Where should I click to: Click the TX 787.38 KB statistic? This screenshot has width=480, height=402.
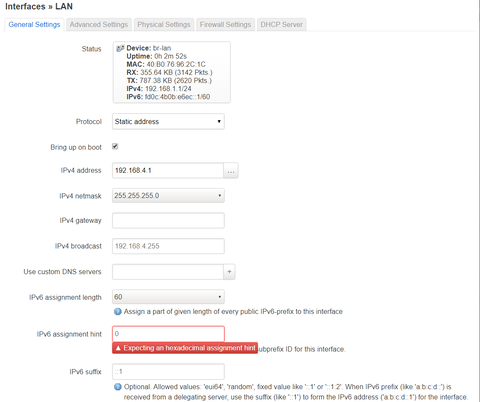click(169, 81)
